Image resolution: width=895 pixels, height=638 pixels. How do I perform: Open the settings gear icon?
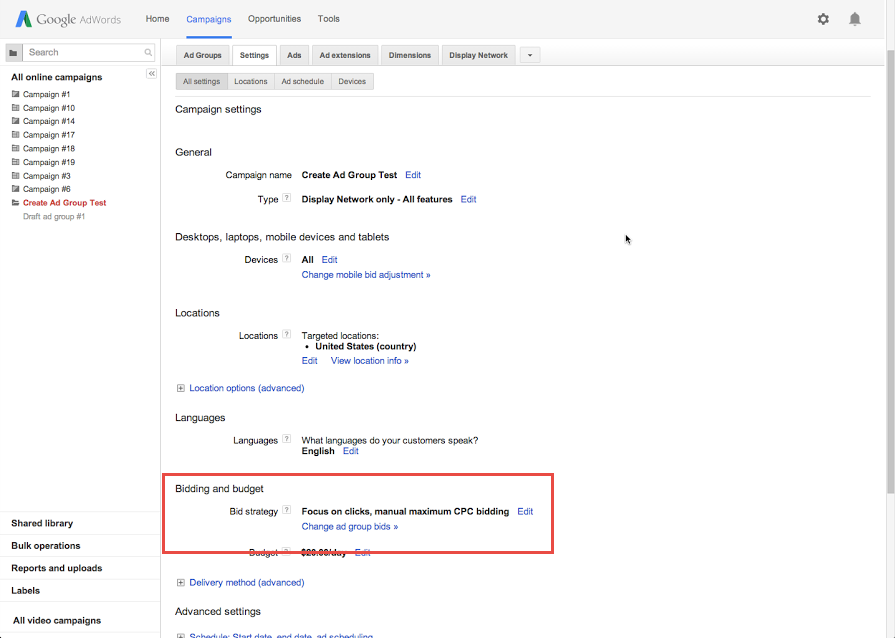(x=823, y=19)
